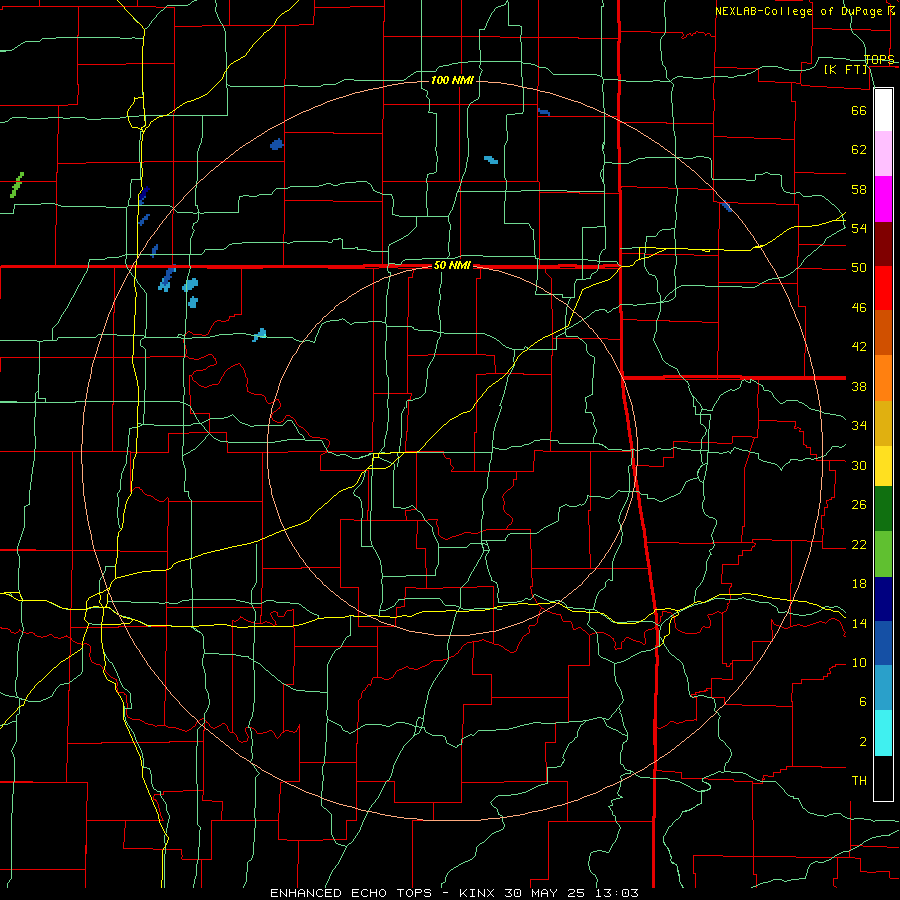Pick the cyan legend color block

(883, 733)
